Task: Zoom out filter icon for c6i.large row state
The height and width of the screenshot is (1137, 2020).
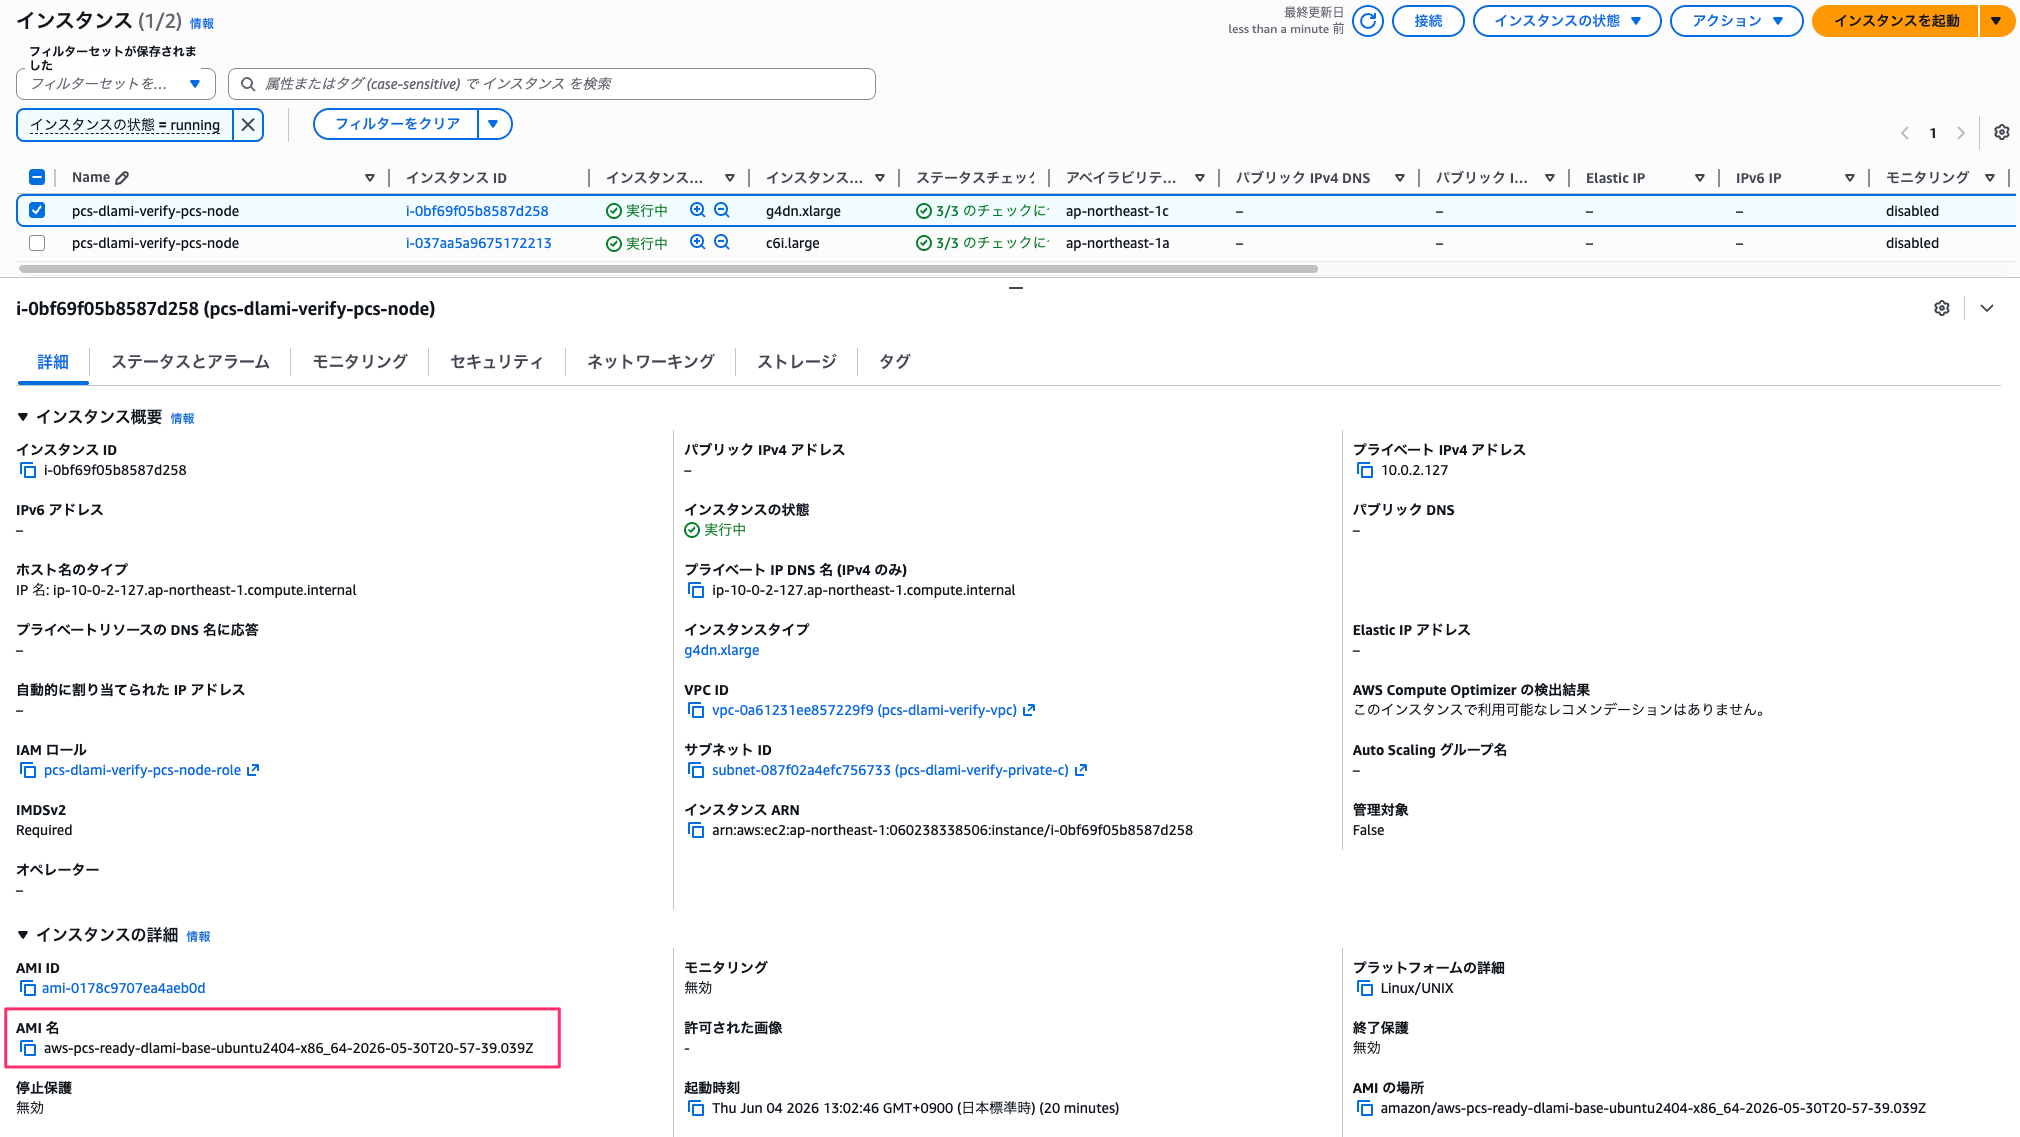Action: [x=722, y=242]
